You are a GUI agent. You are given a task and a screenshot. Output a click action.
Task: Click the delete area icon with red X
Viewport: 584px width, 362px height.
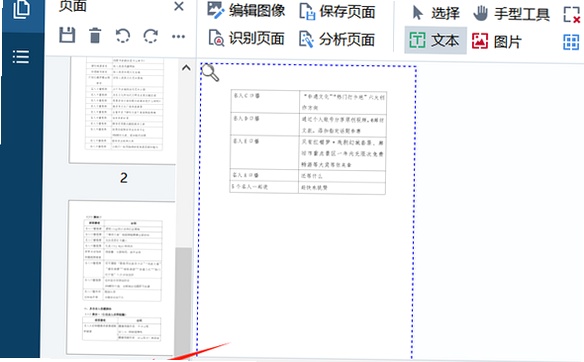click(572, 14)
